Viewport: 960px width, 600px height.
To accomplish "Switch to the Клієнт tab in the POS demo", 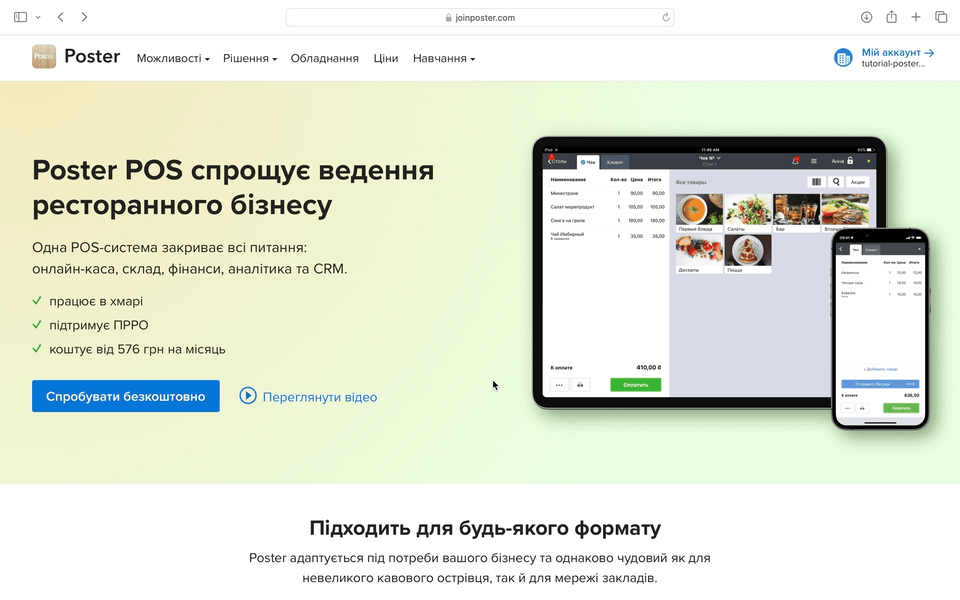I will coord(614,160).
